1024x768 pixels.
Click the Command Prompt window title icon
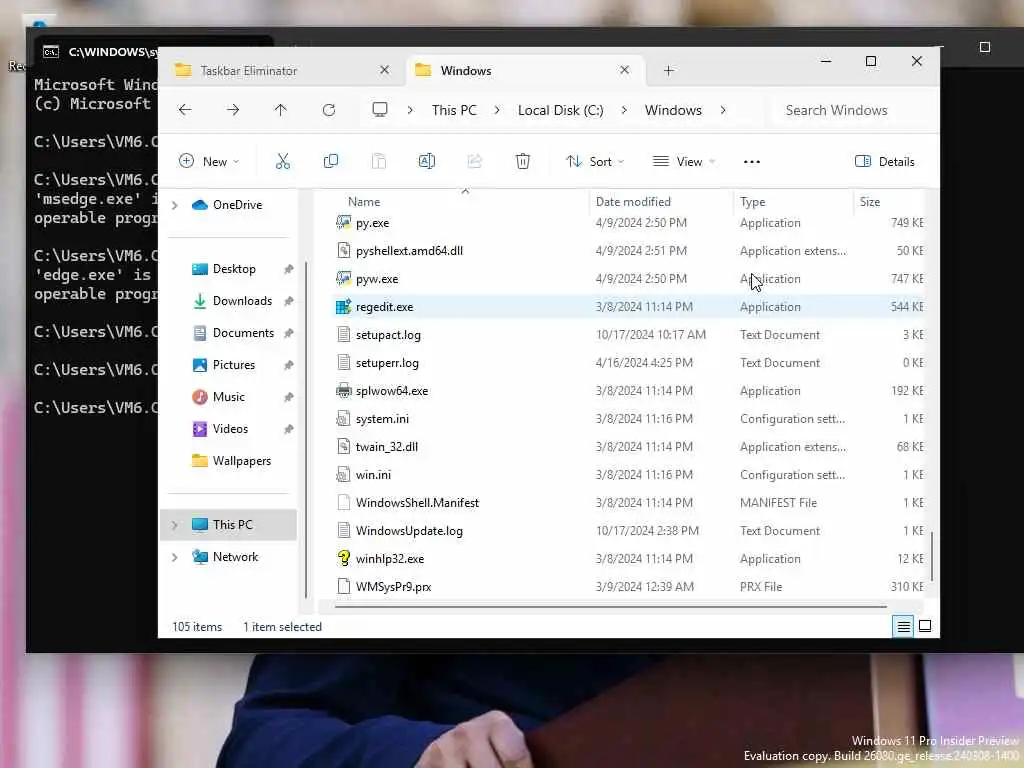(51, 52)
